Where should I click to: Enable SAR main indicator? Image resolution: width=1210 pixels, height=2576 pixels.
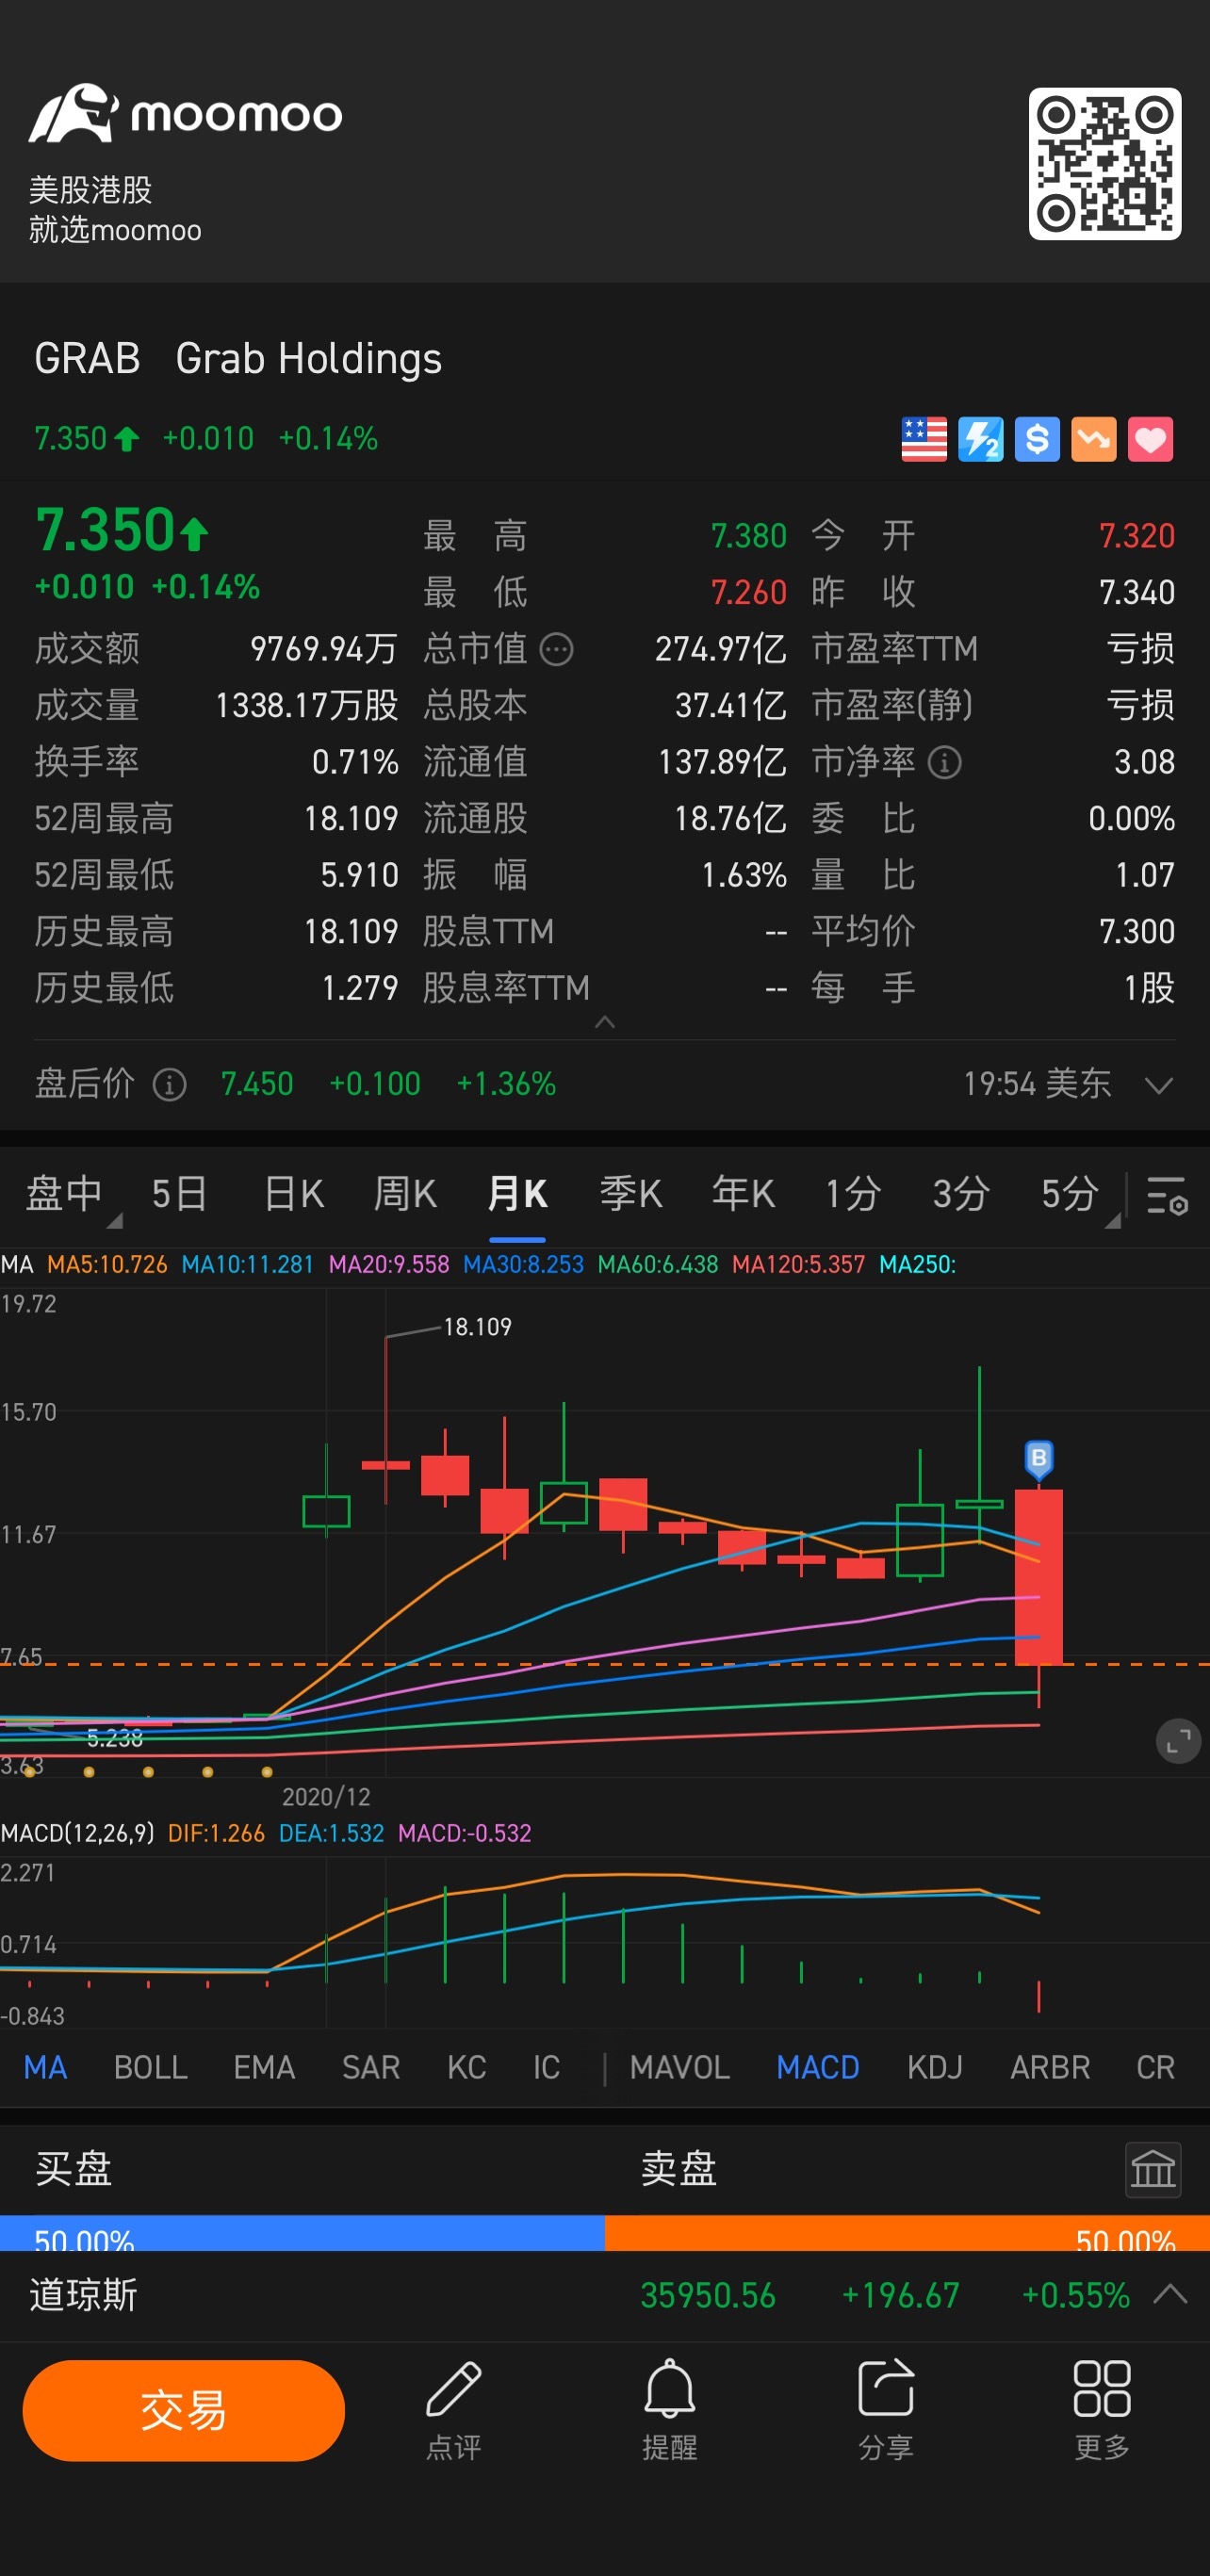(371, 2066)
